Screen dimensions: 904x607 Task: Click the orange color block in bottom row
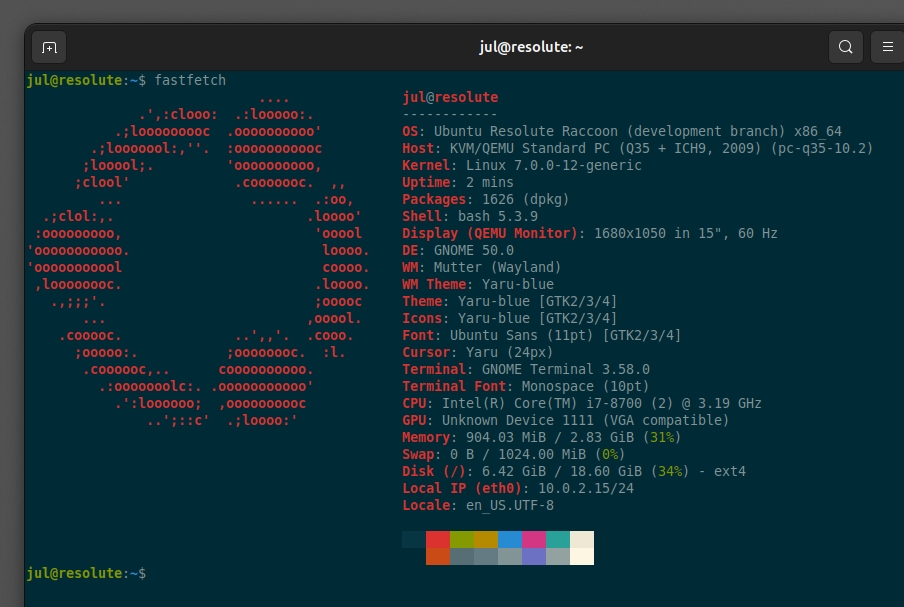pyautogui.click(x=438, y=557)
